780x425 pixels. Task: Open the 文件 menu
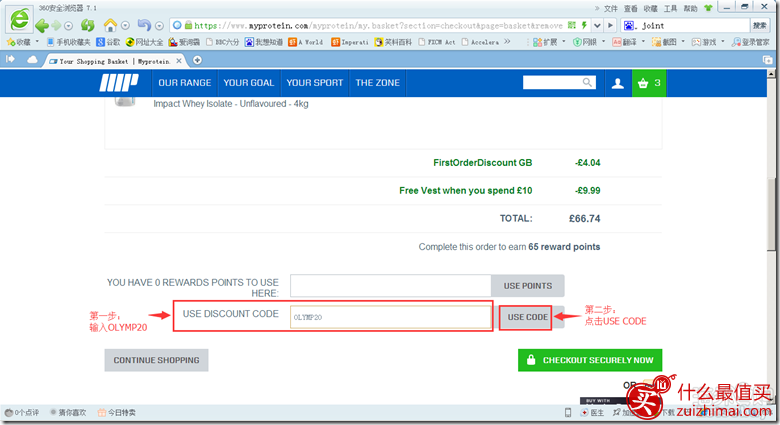610,8
